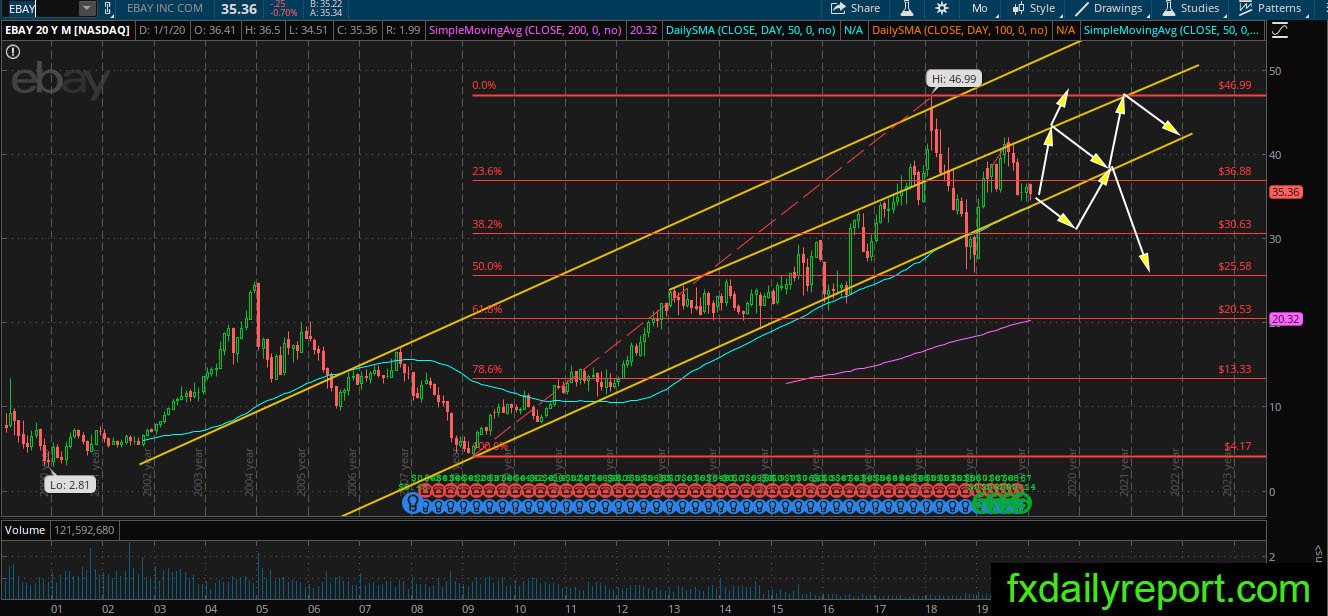Open the Patterns menu
This screenshot has height=616, width=1328.
tap(1271, 8)
